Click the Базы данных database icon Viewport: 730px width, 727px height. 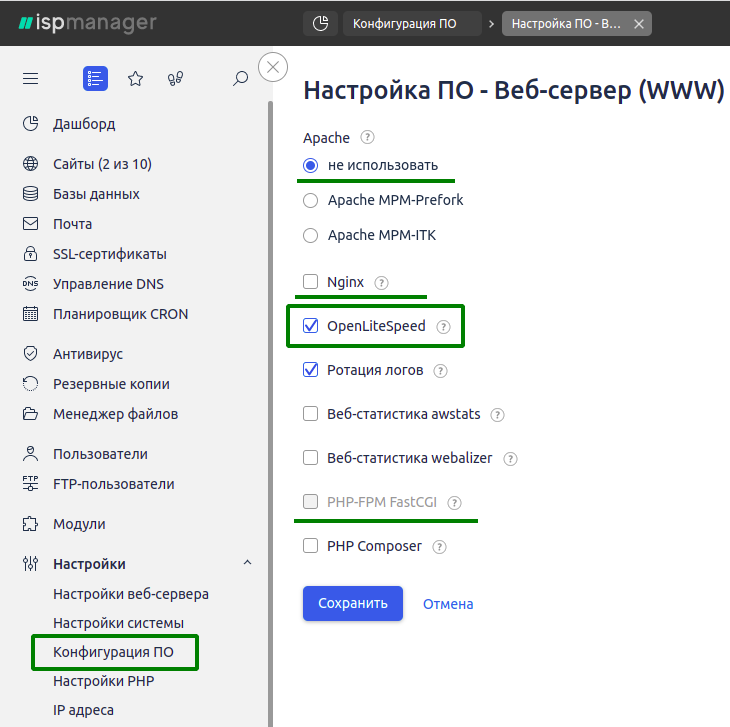coord(31,194)
